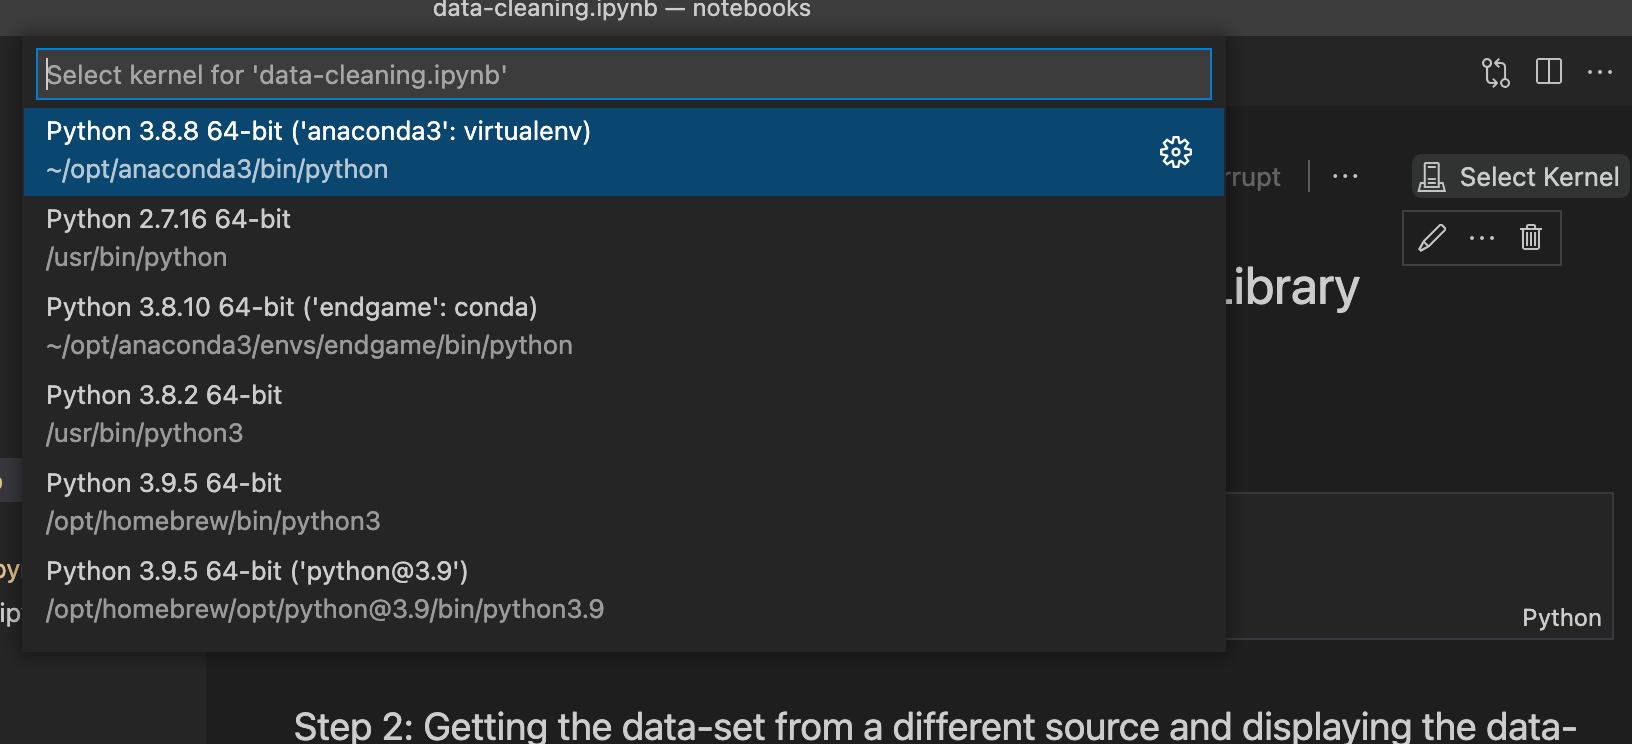Select the Homebrew Python 3.9.5 kernel
The width and height of the screenshot is (1632, 744).
400,500
